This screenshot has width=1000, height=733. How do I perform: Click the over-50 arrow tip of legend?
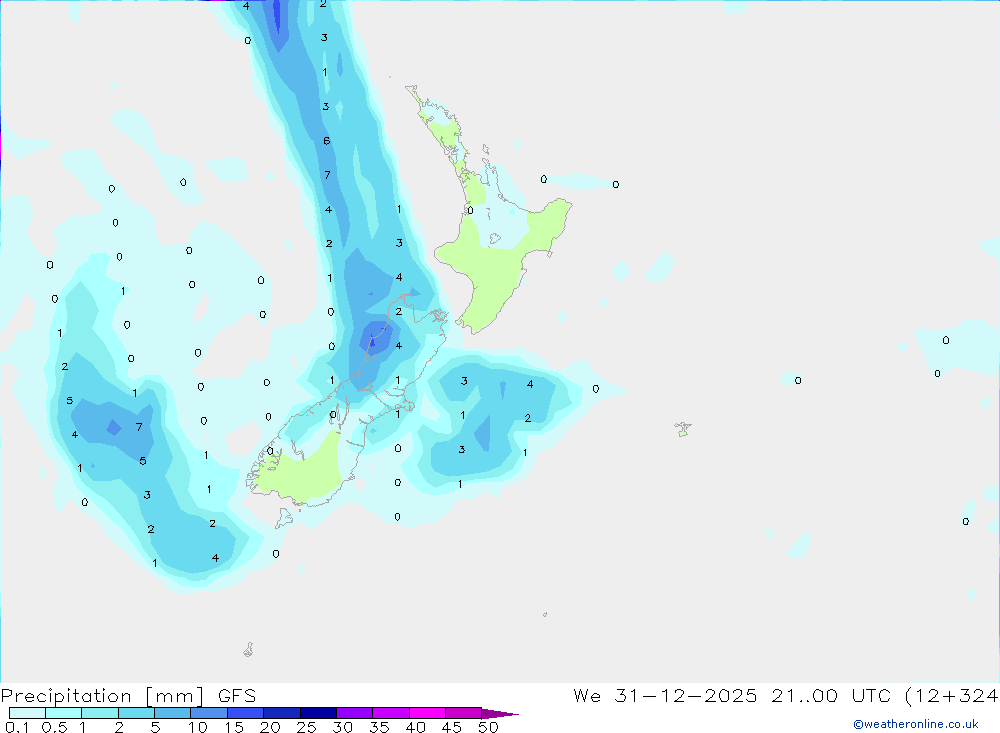click(x=501, y=714)
